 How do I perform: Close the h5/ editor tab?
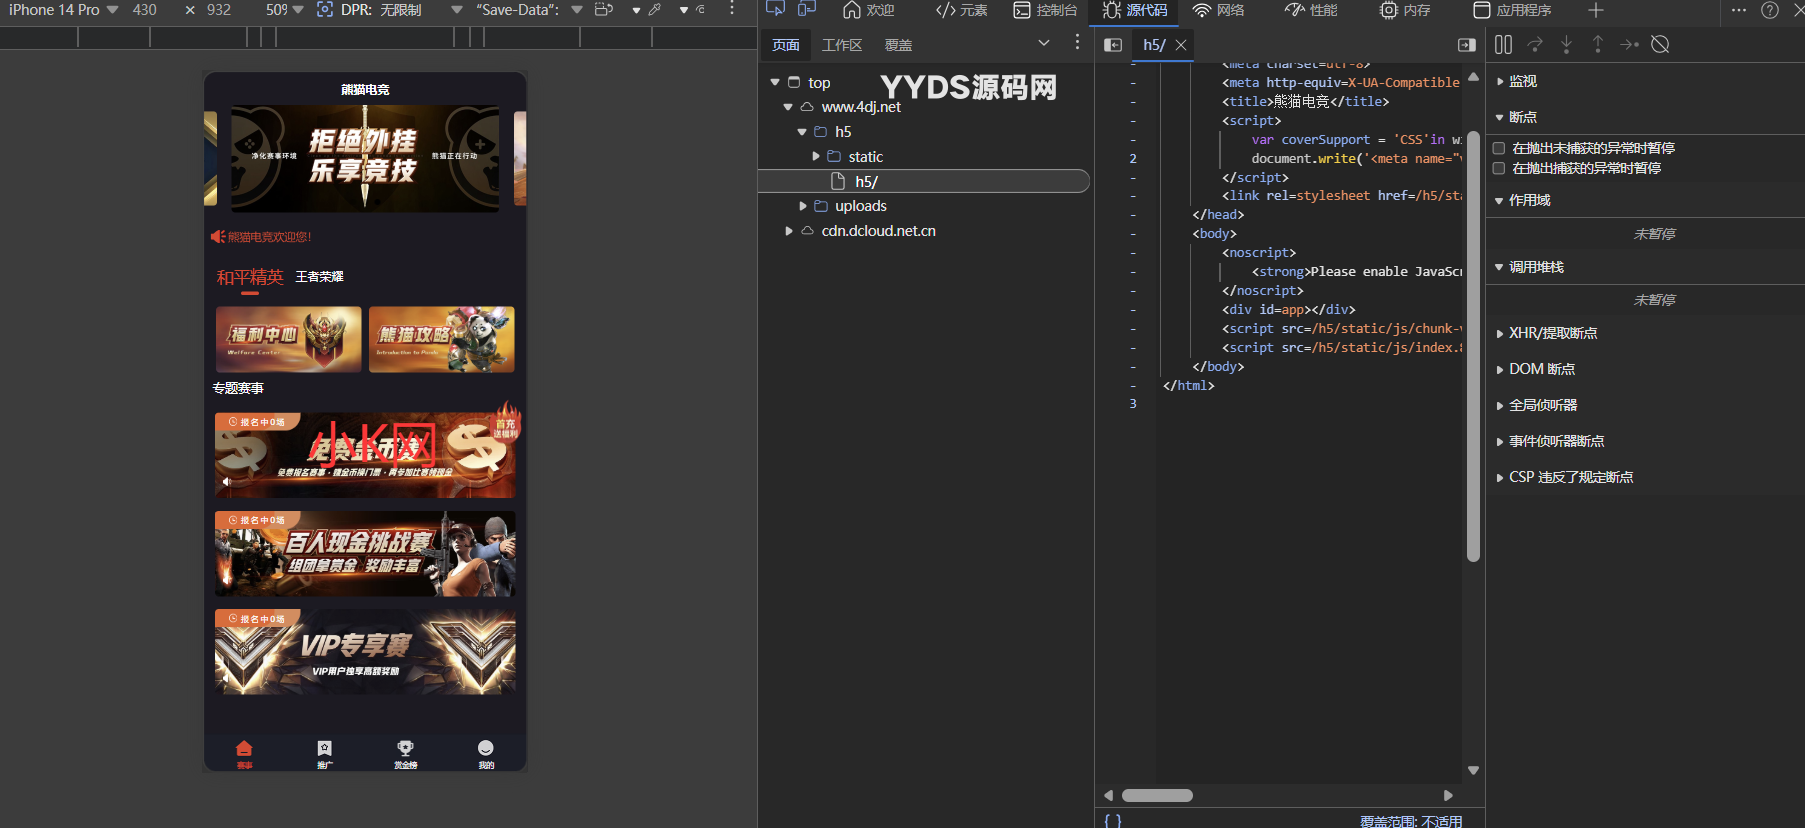[x=1181, y=45]
